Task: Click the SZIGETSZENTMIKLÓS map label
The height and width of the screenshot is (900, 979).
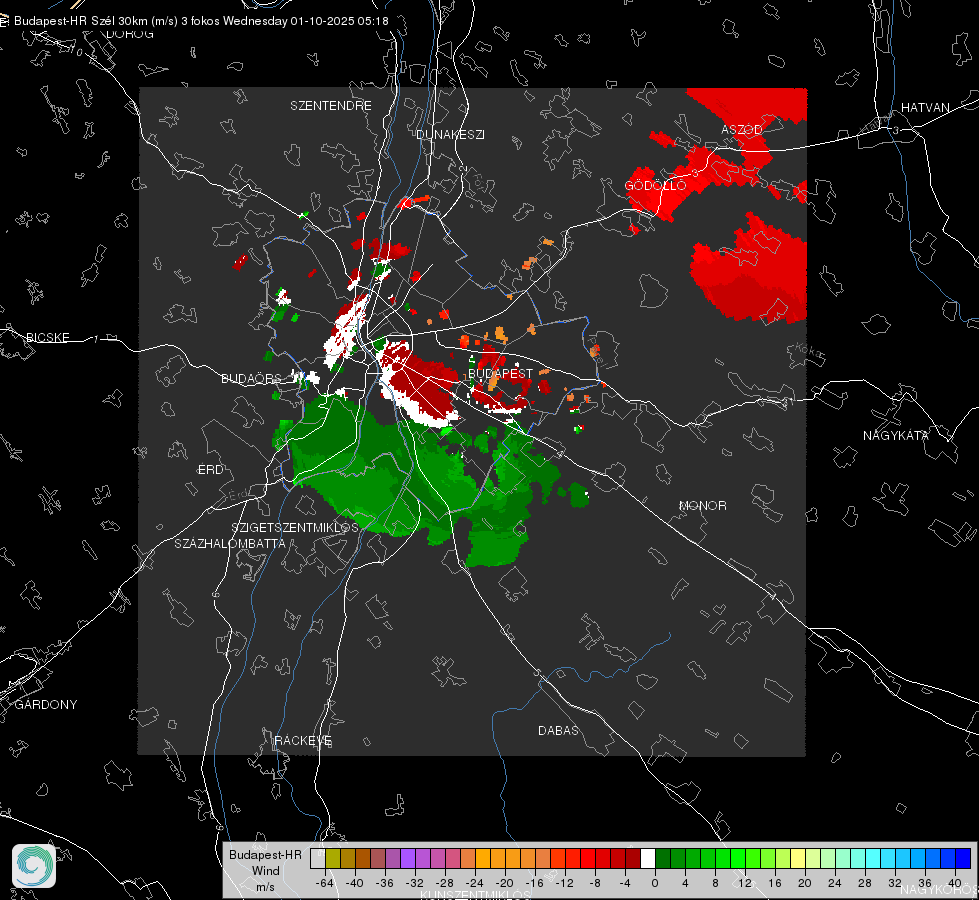Action: tap(295, 527)
